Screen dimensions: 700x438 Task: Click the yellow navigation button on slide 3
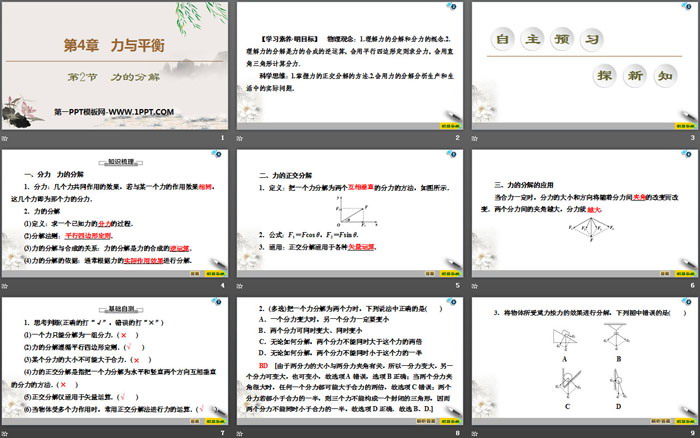click(x=685, y=126)
